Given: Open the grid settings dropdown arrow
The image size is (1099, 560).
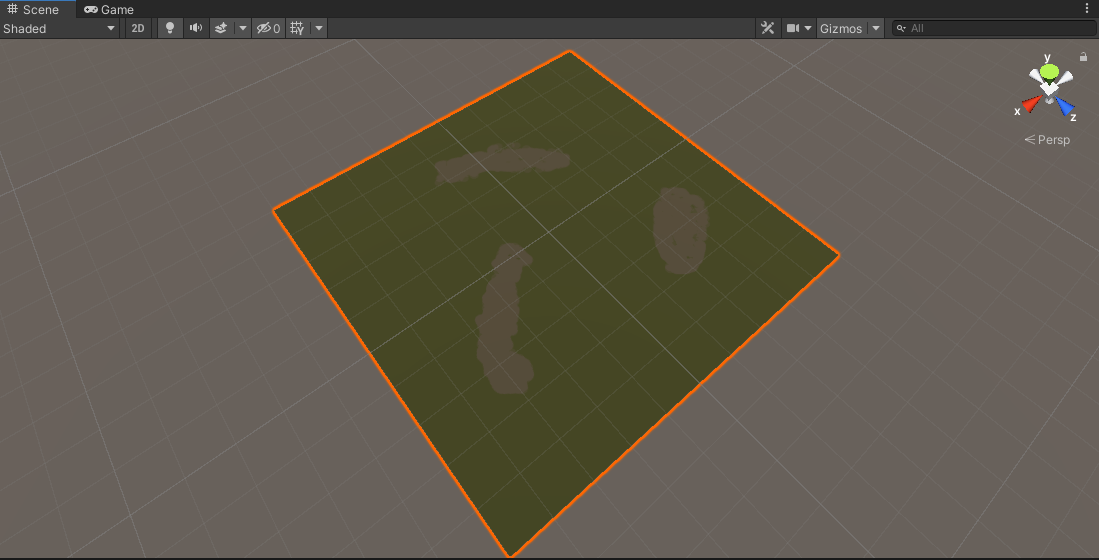Looking at the screenshot, I should 319,28.
